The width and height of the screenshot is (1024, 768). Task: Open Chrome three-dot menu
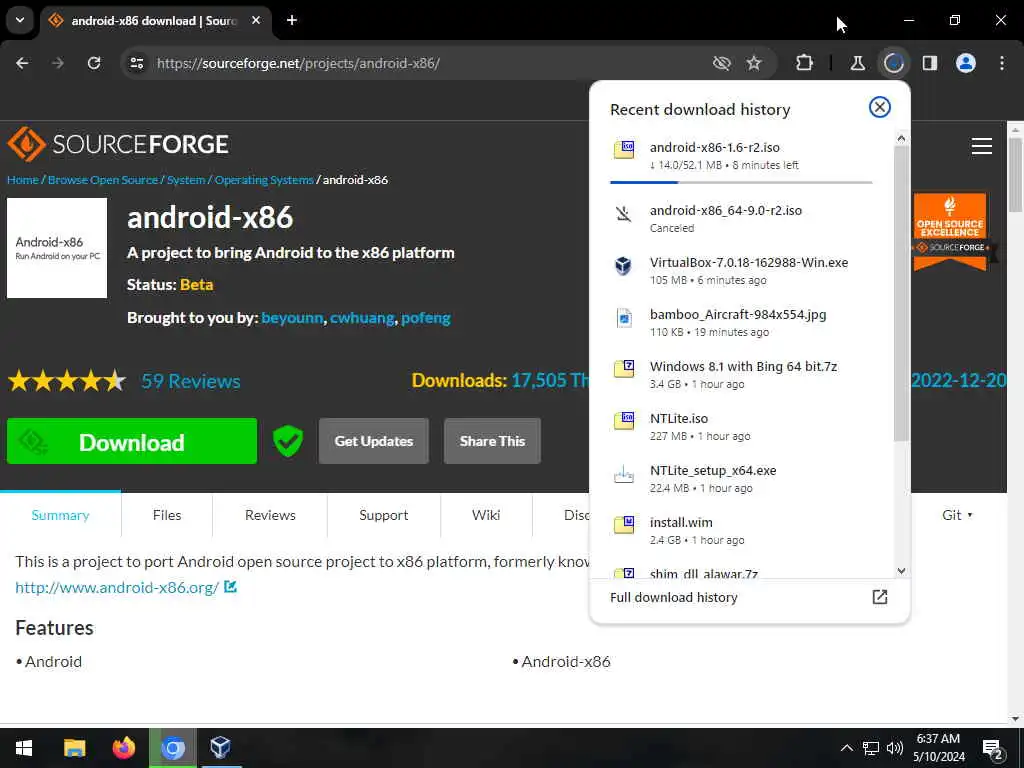coord(1002,63)
